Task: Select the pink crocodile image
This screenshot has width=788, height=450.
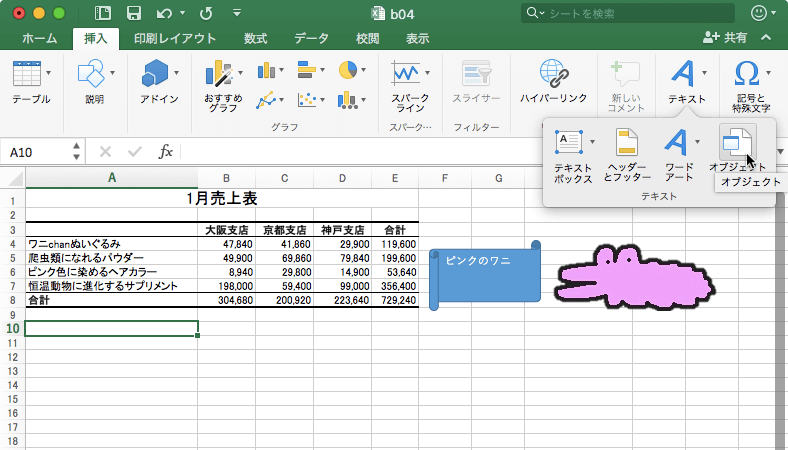Action: click(634, 277)
